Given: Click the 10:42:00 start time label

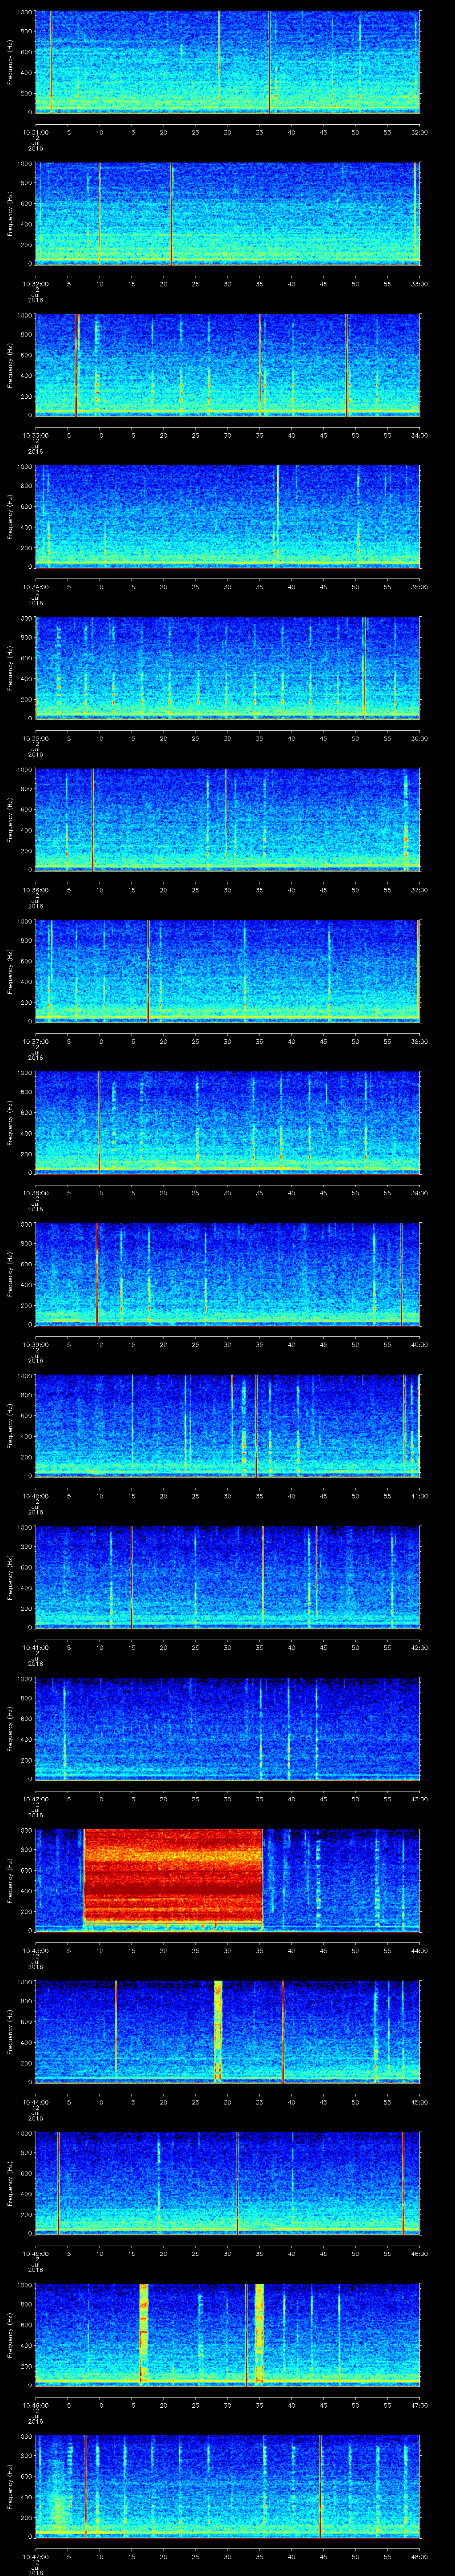Looking at the screenshot, I should coord(35,1799).
